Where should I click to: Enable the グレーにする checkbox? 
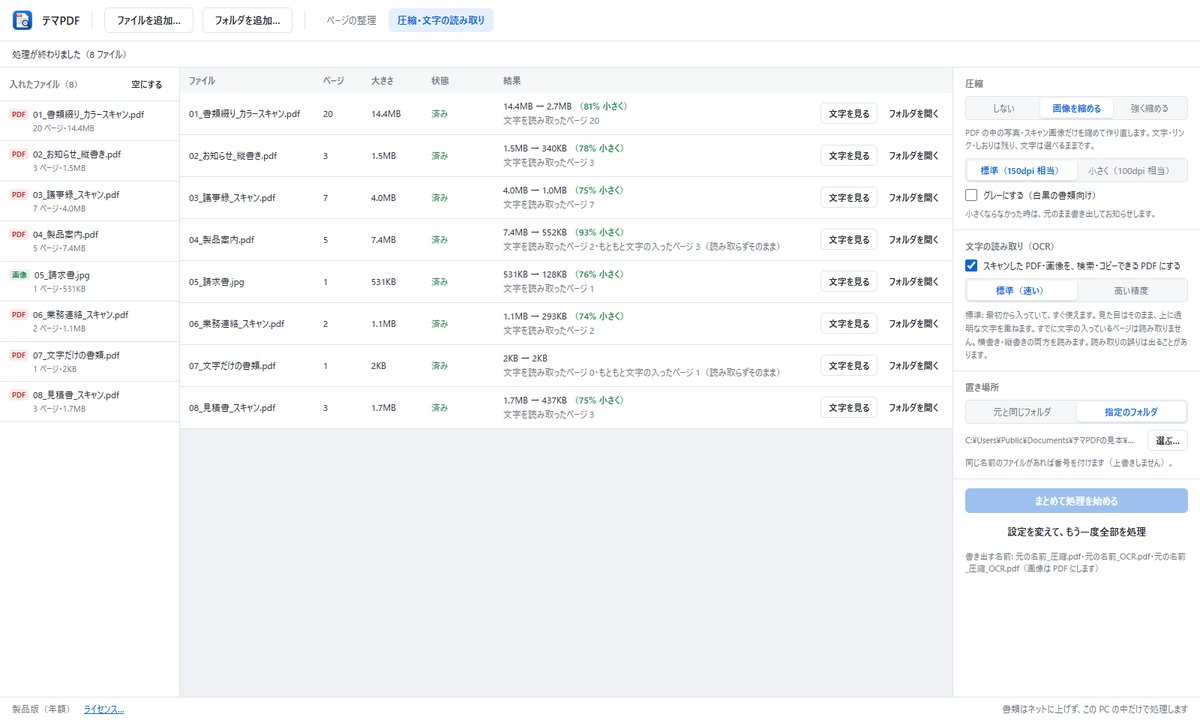coord(971,195)
